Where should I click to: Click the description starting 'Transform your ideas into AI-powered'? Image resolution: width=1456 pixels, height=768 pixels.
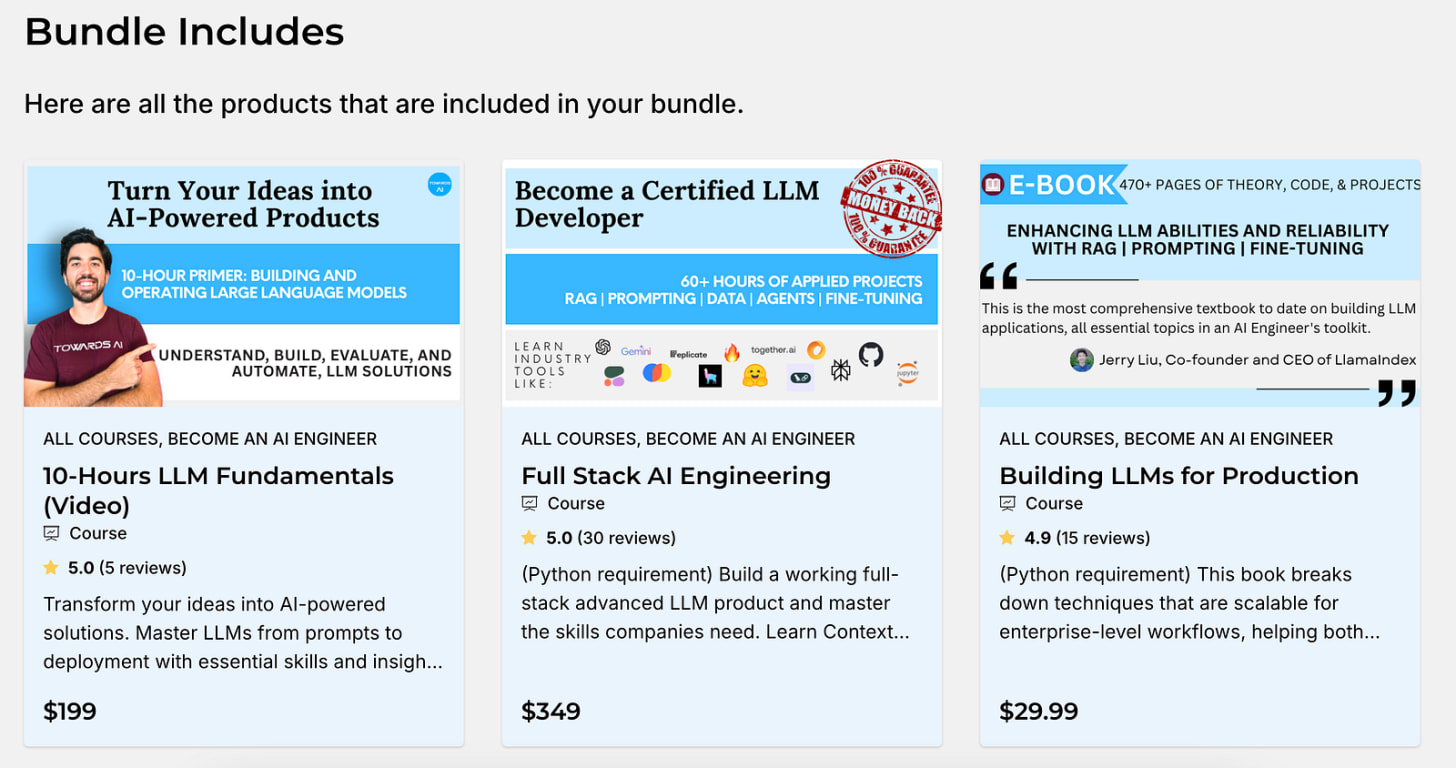pos(243,633)
